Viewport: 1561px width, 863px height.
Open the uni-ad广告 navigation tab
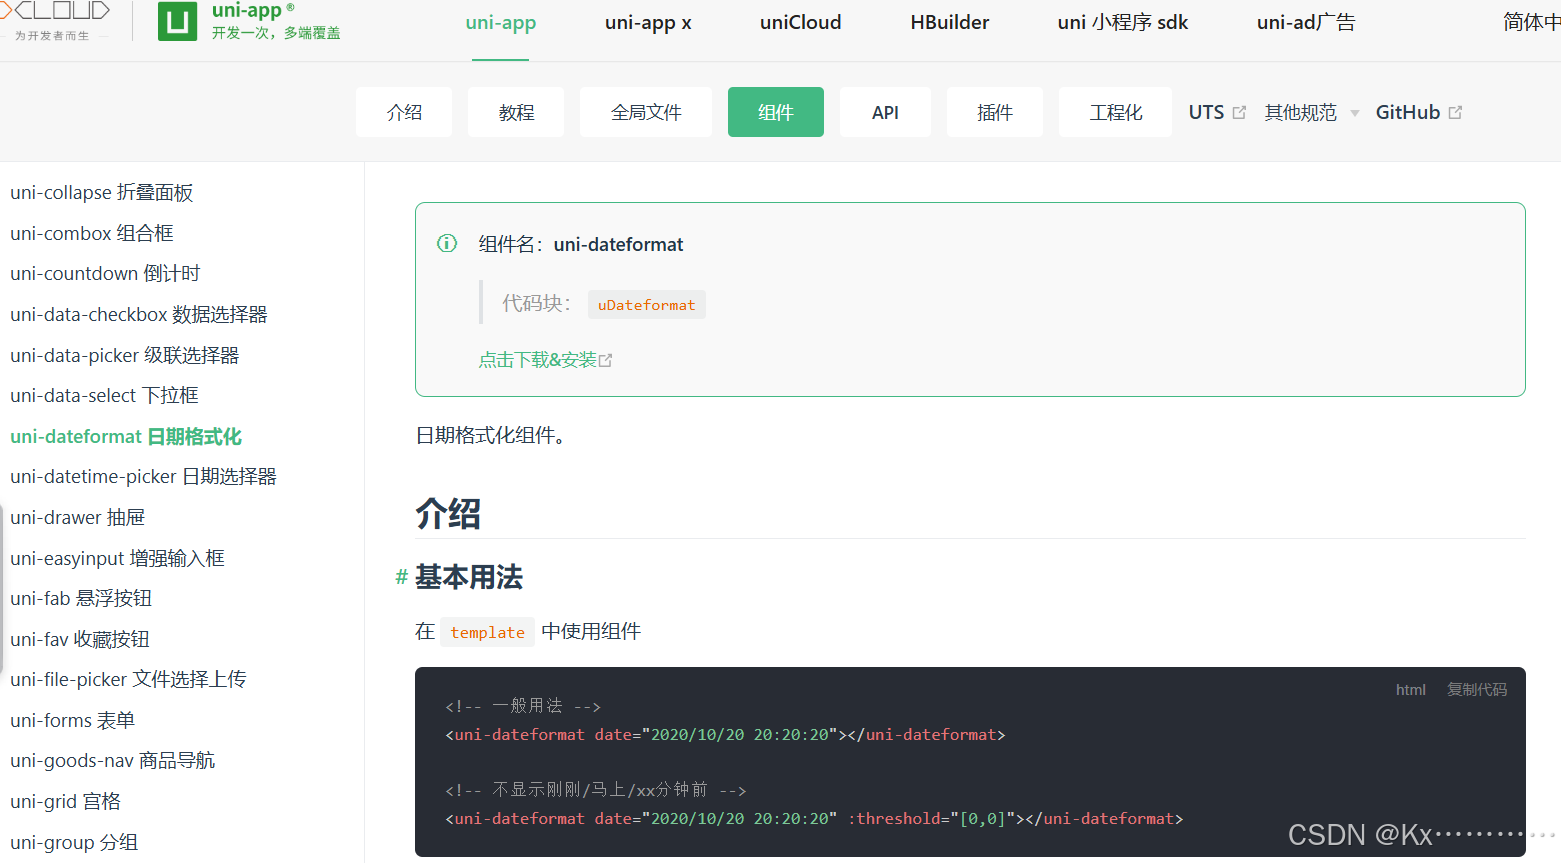tap(1306, 22)
